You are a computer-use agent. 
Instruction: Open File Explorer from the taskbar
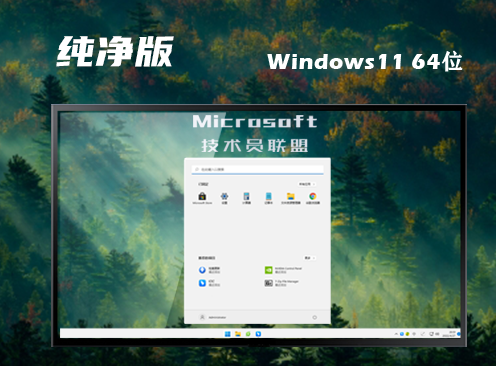(238, 334)
